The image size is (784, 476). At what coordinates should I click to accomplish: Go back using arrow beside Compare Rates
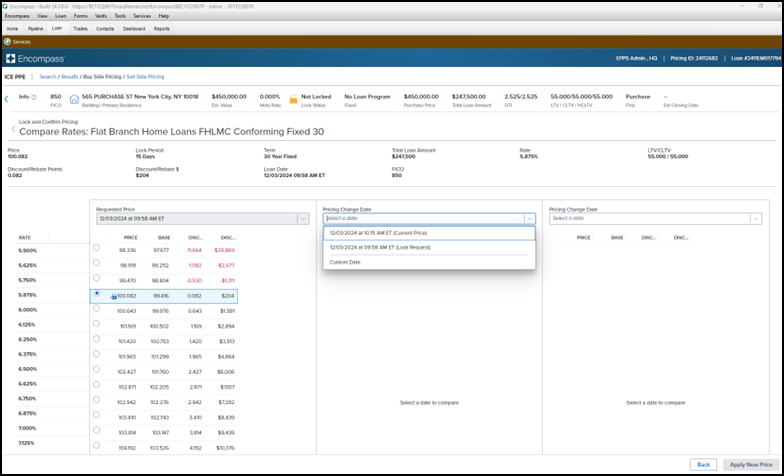14,128
